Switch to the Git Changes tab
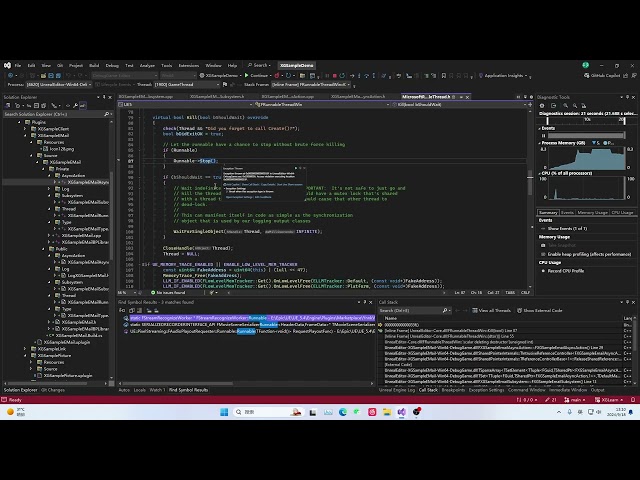This screenshot has width=640, height=480. 53,390
